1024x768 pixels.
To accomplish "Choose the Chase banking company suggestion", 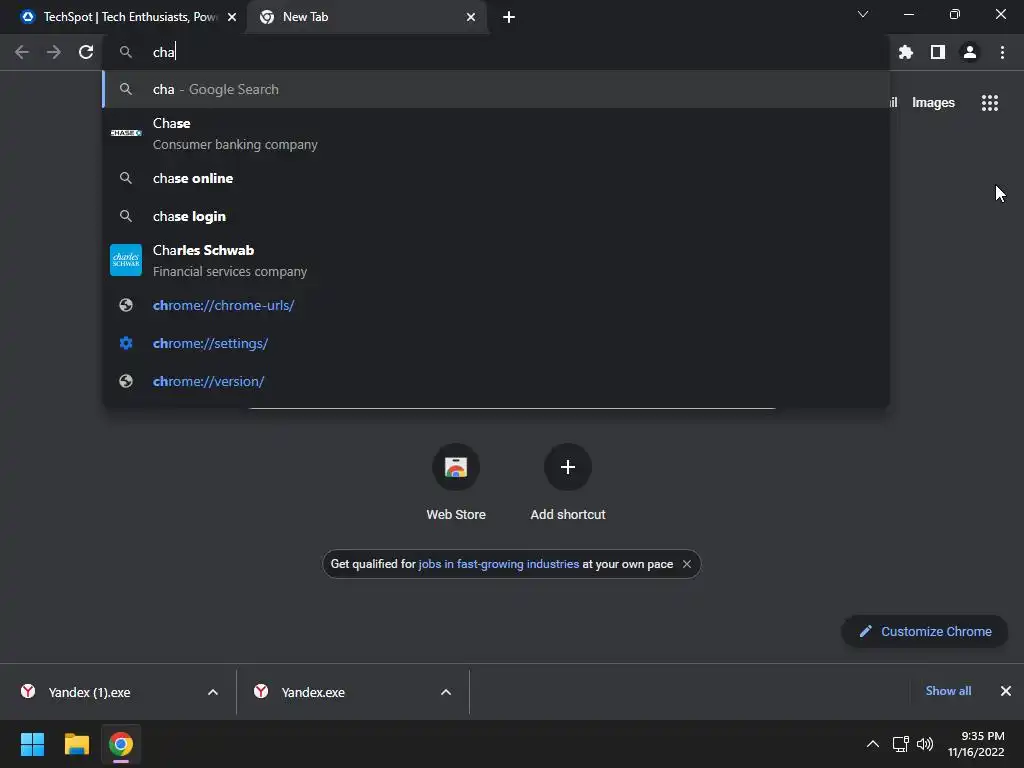I will [x=496, y=134].
